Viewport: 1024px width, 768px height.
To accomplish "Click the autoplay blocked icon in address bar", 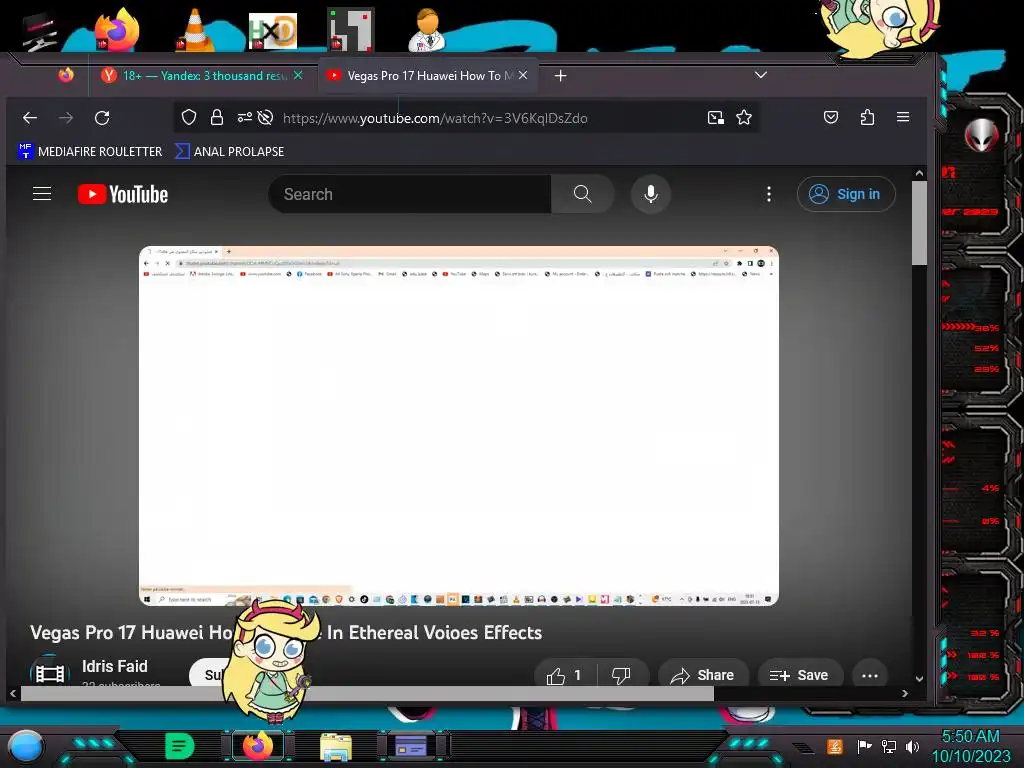I will click(265, 118).
